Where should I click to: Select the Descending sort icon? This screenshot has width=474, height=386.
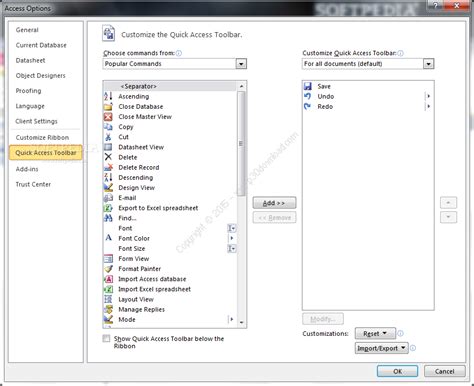point(108,177)
